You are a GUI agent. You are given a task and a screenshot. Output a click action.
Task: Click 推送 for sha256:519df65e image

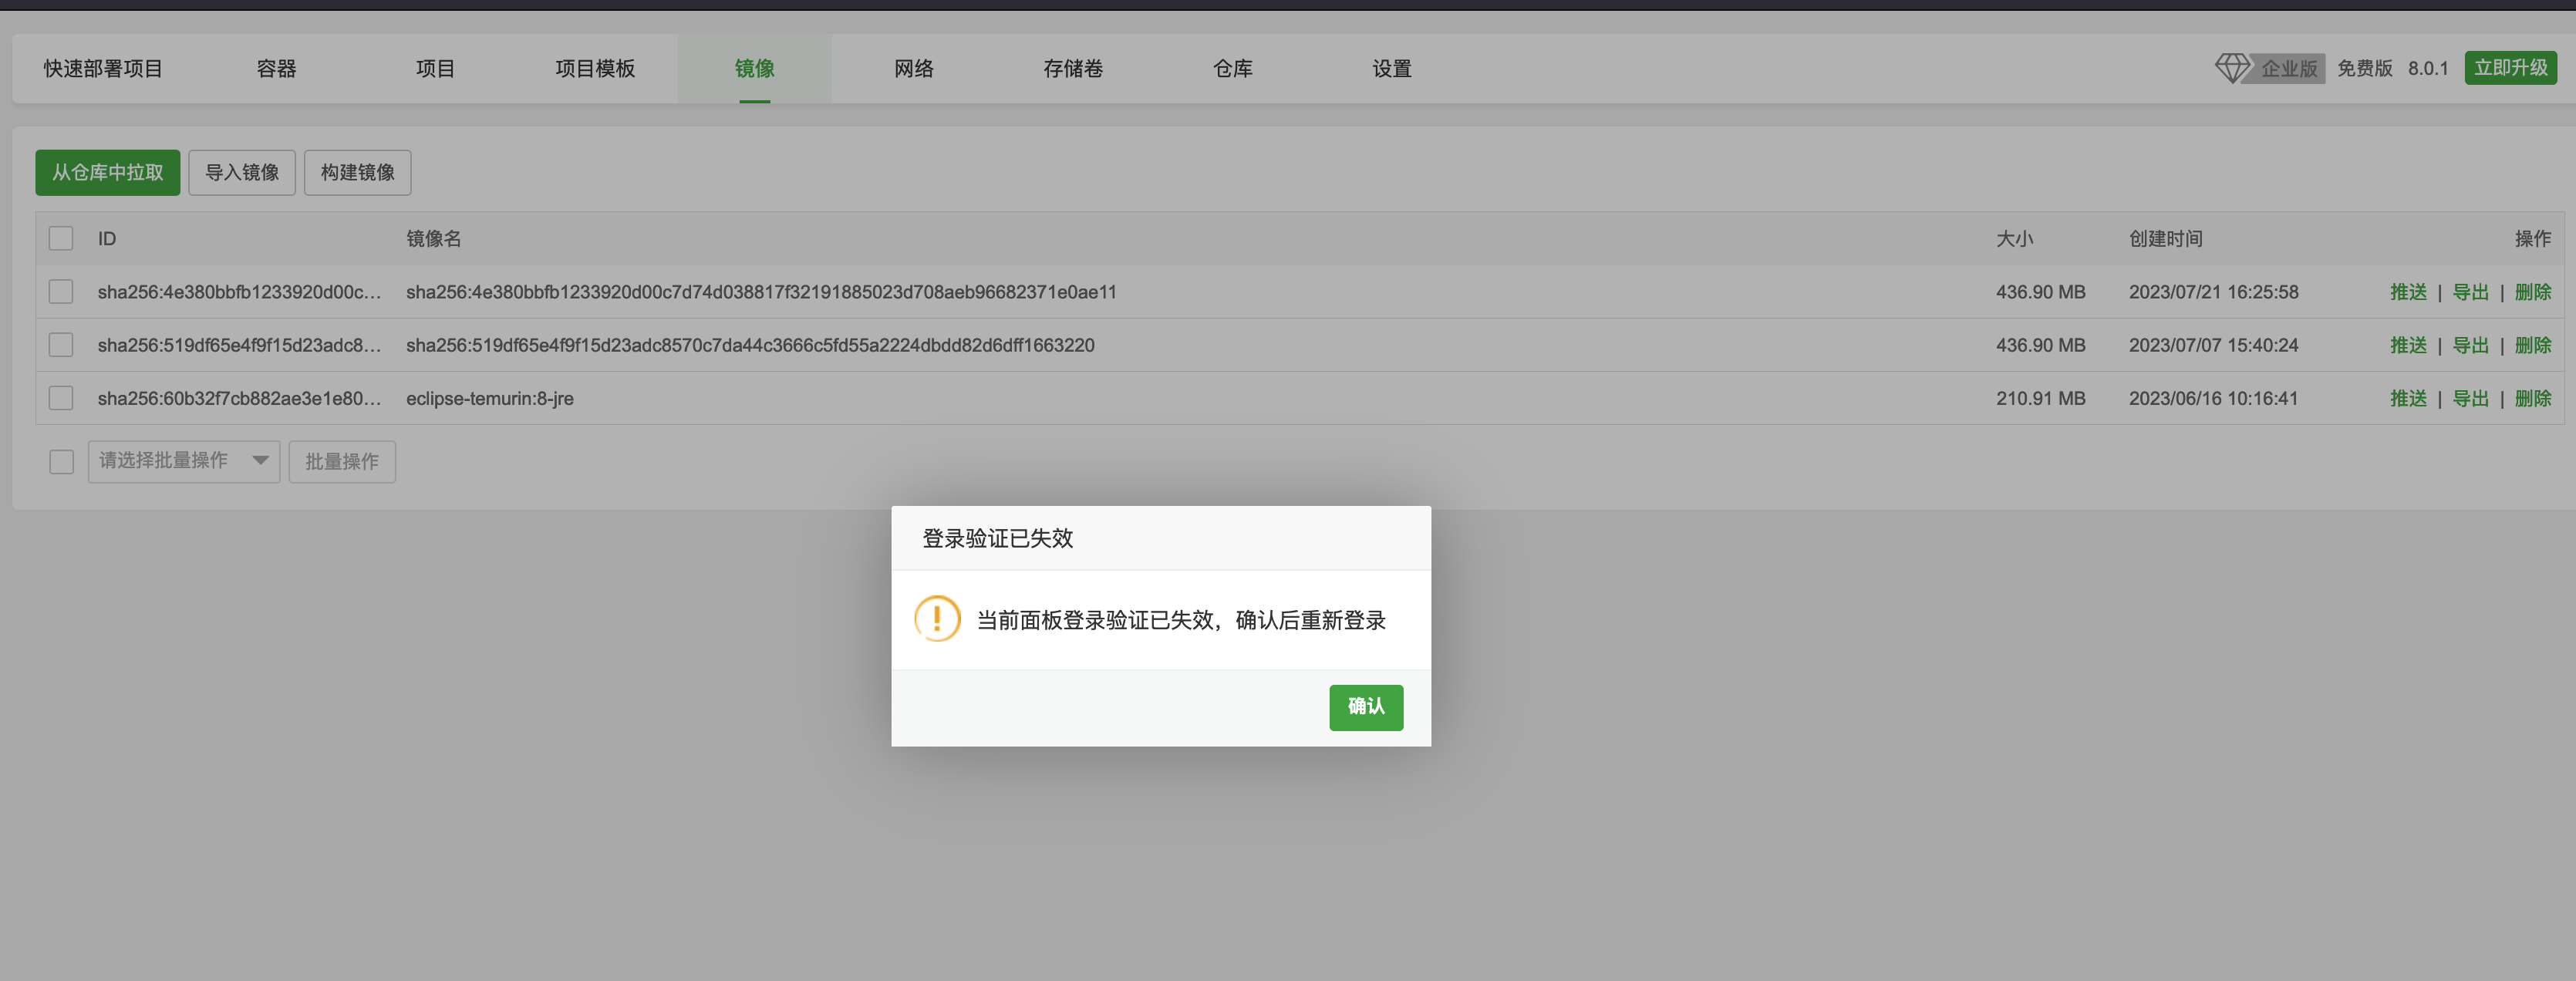click(x=2408, y=345)
